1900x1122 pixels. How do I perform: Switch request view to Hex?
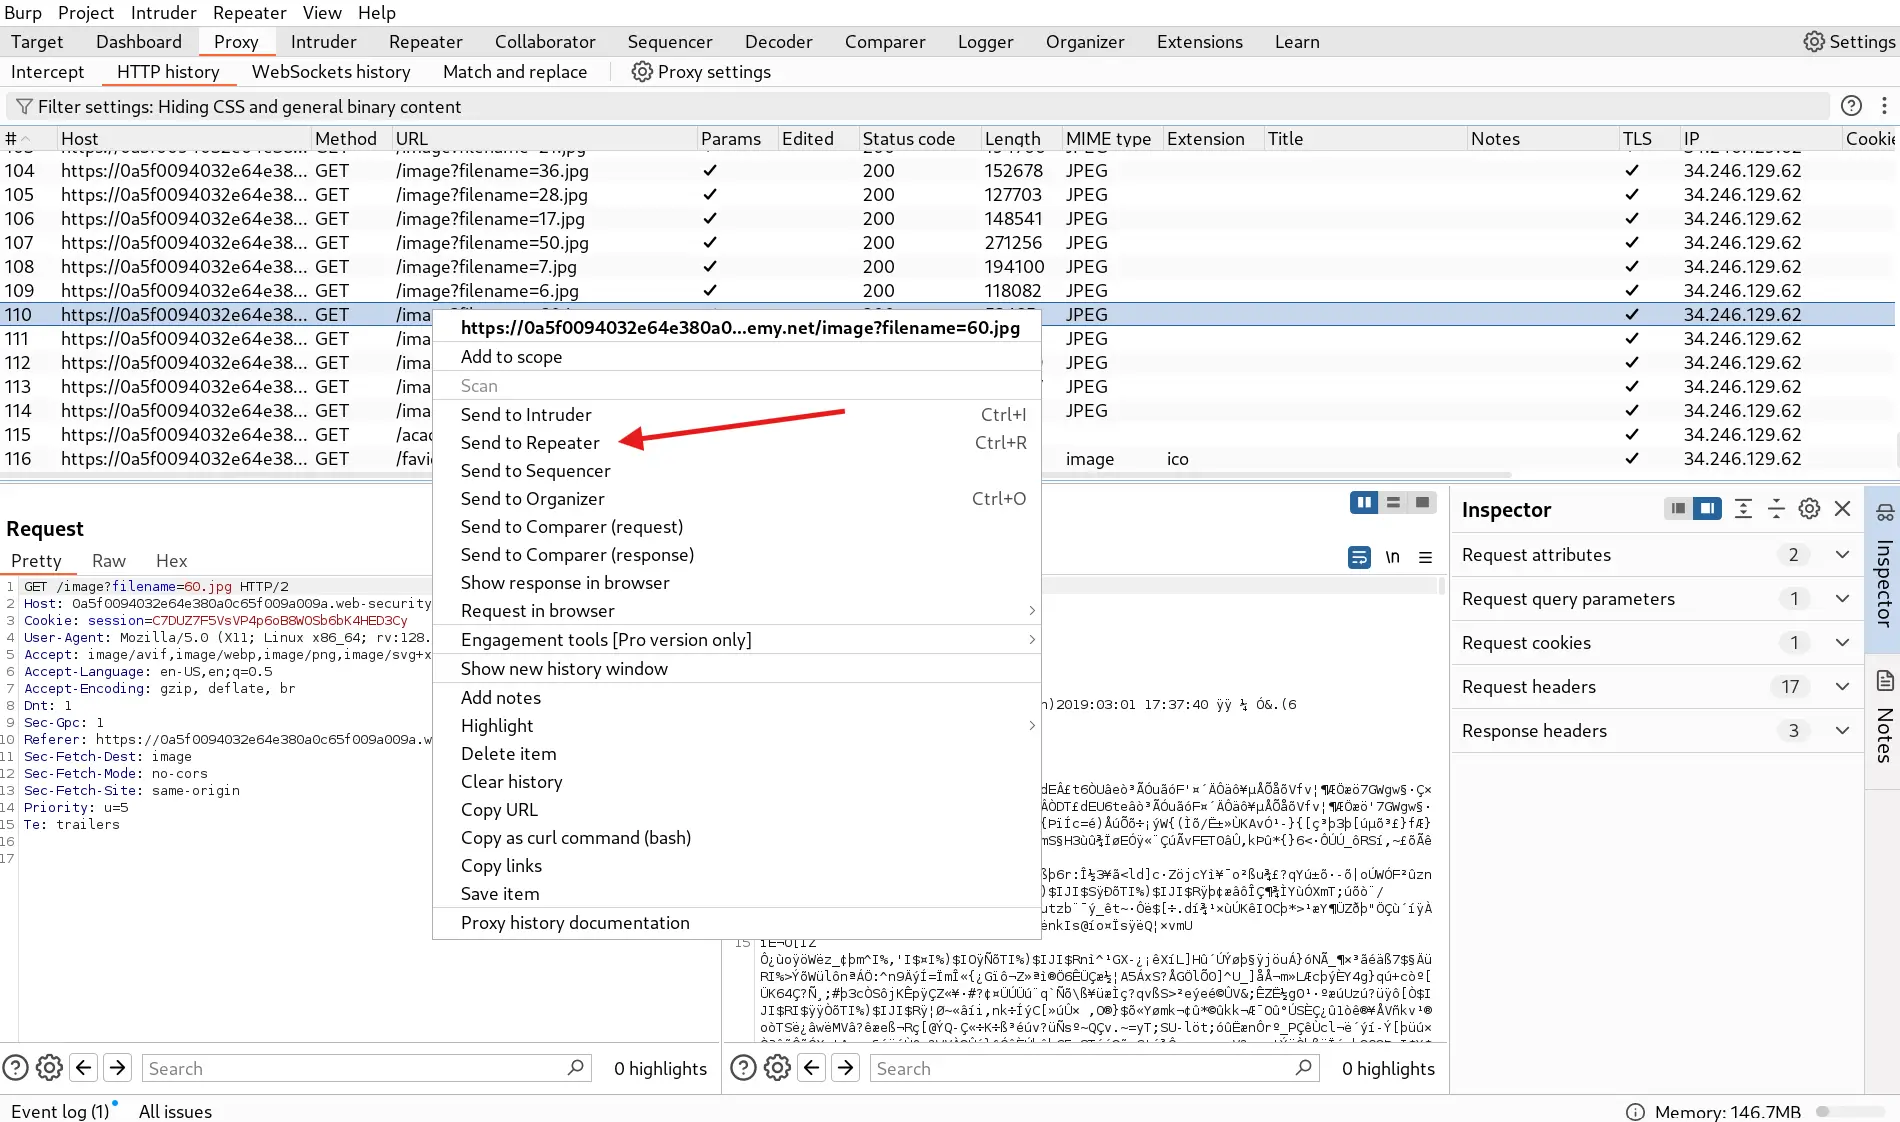171,561
